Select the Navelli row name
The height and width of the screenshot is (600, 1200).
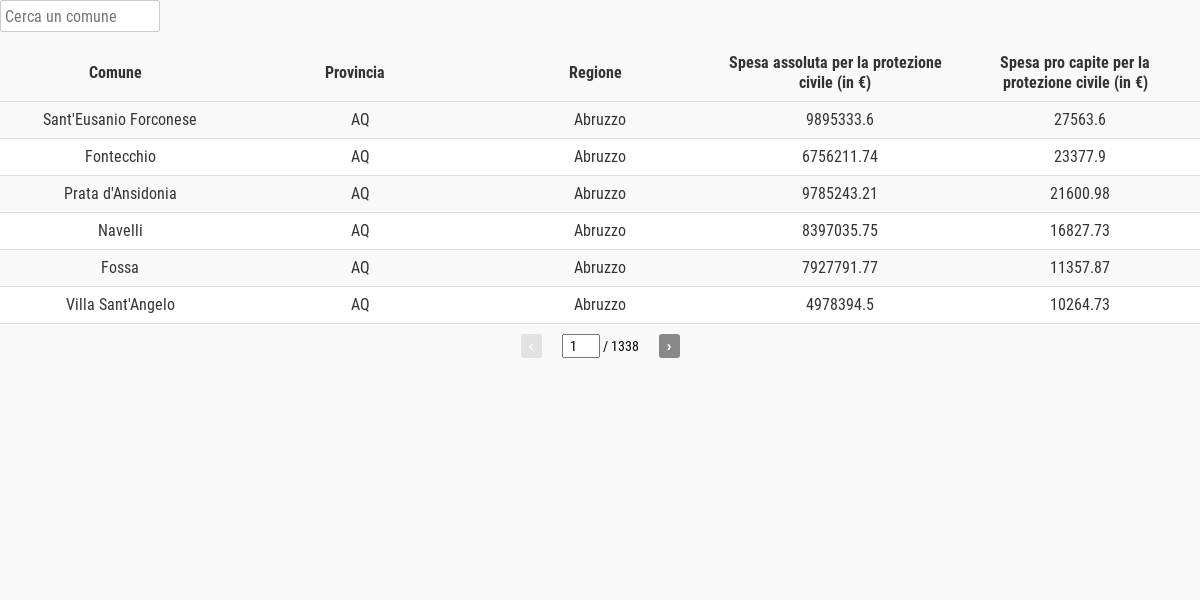pos(120,231)
